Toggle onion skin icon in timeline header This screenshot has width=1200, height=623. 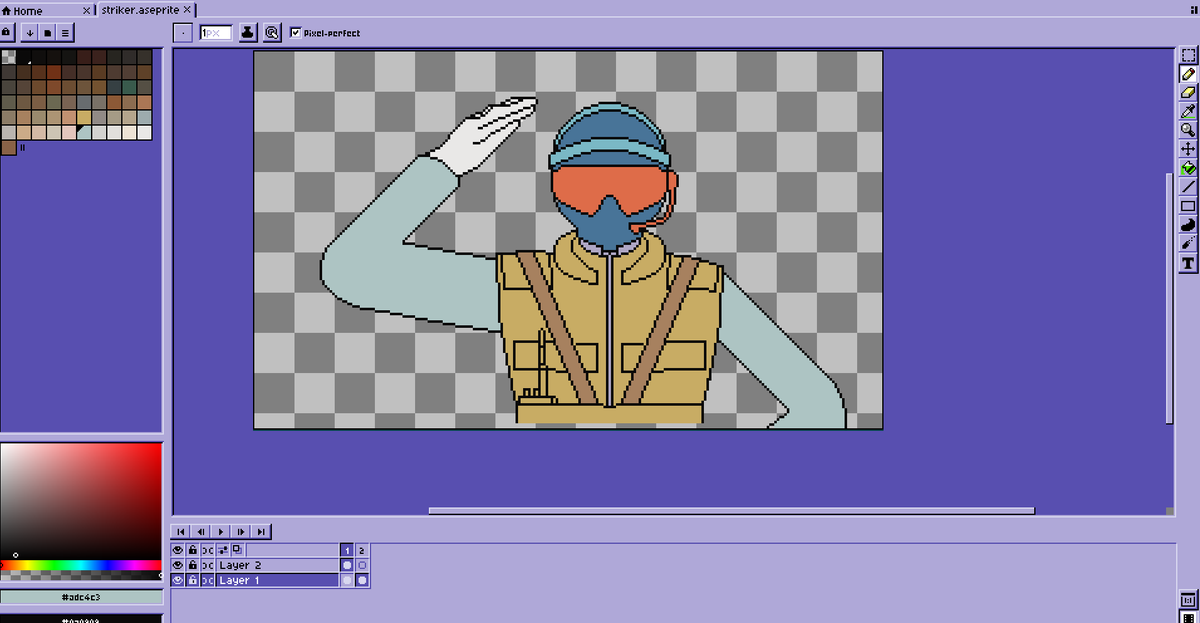(237, 550)
